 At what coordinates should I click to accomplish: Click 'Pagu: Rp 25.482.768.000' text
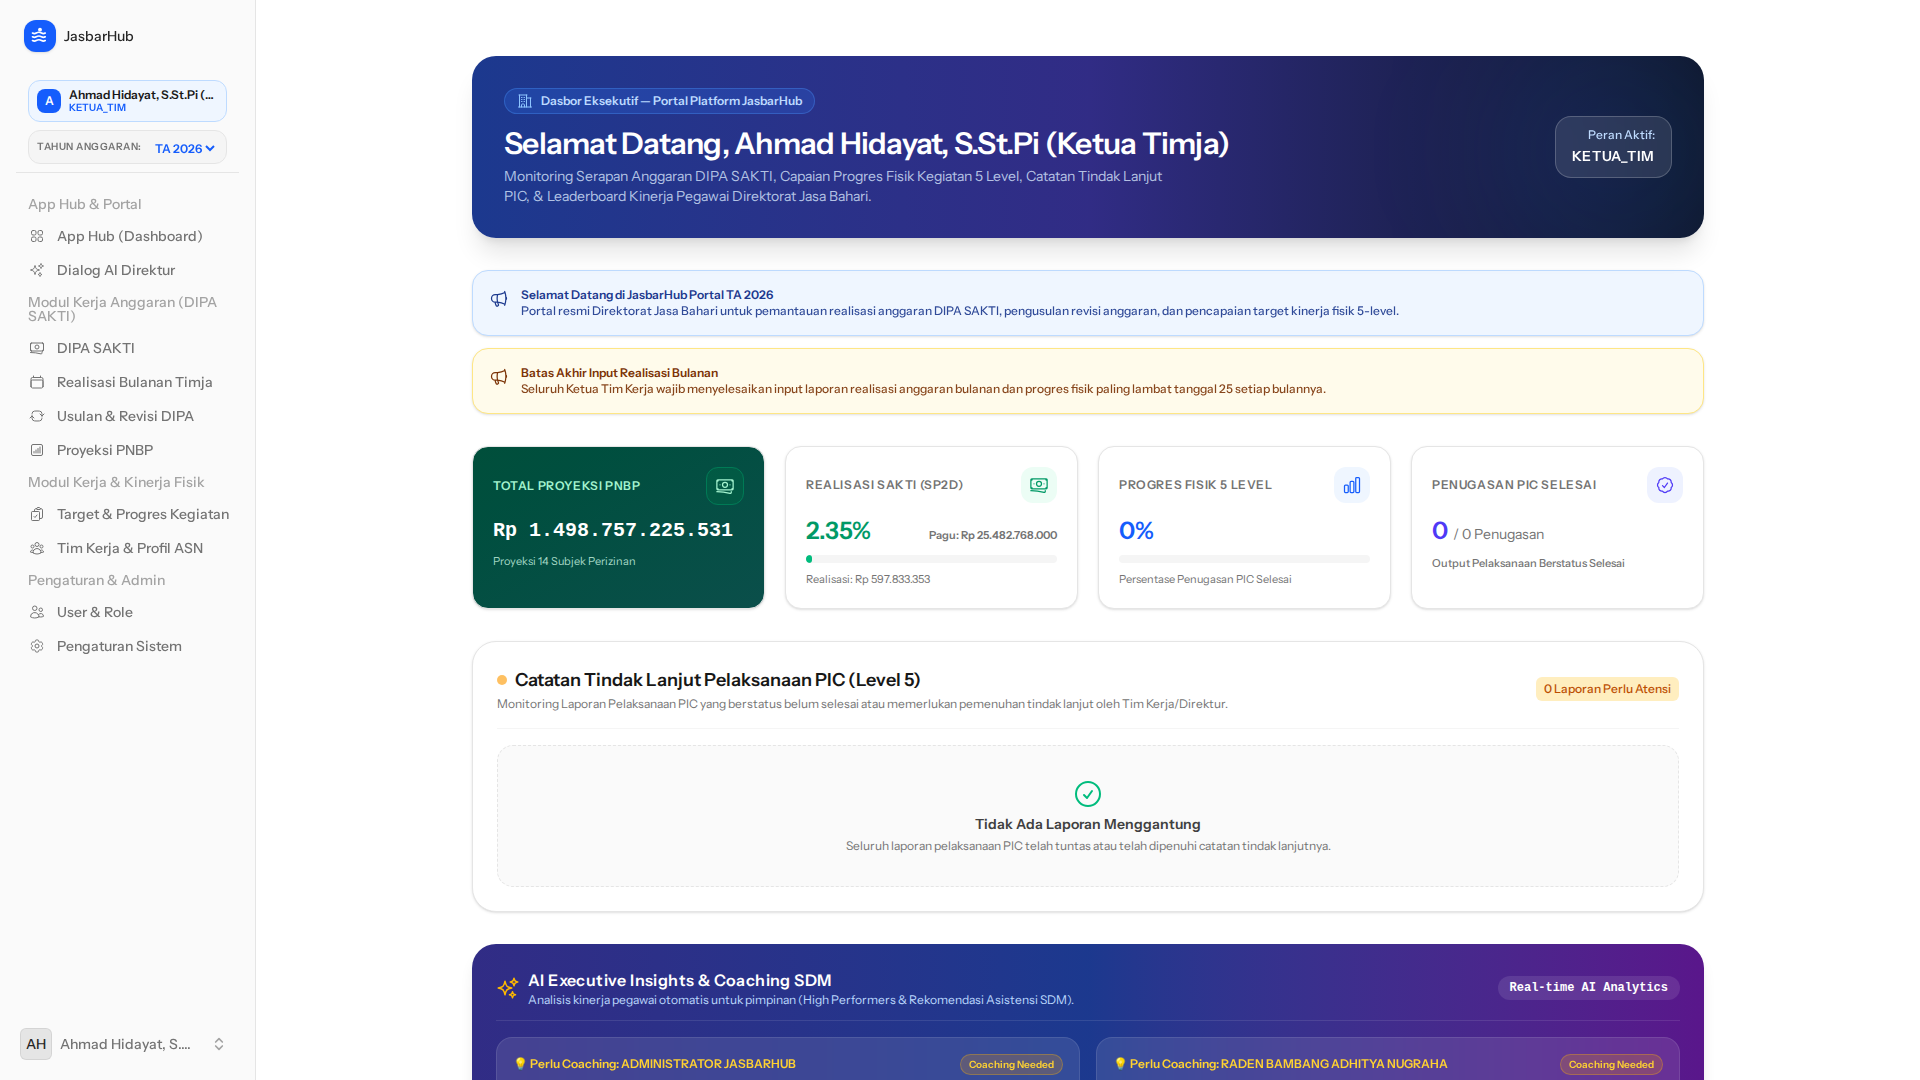[x=993, y=535]
